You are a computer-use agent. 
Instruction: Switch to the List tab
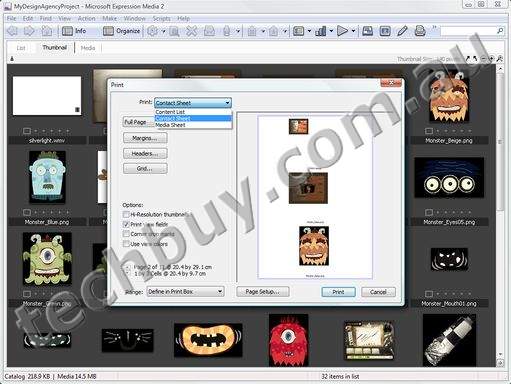pyautogui.click(x=21, y=48)
